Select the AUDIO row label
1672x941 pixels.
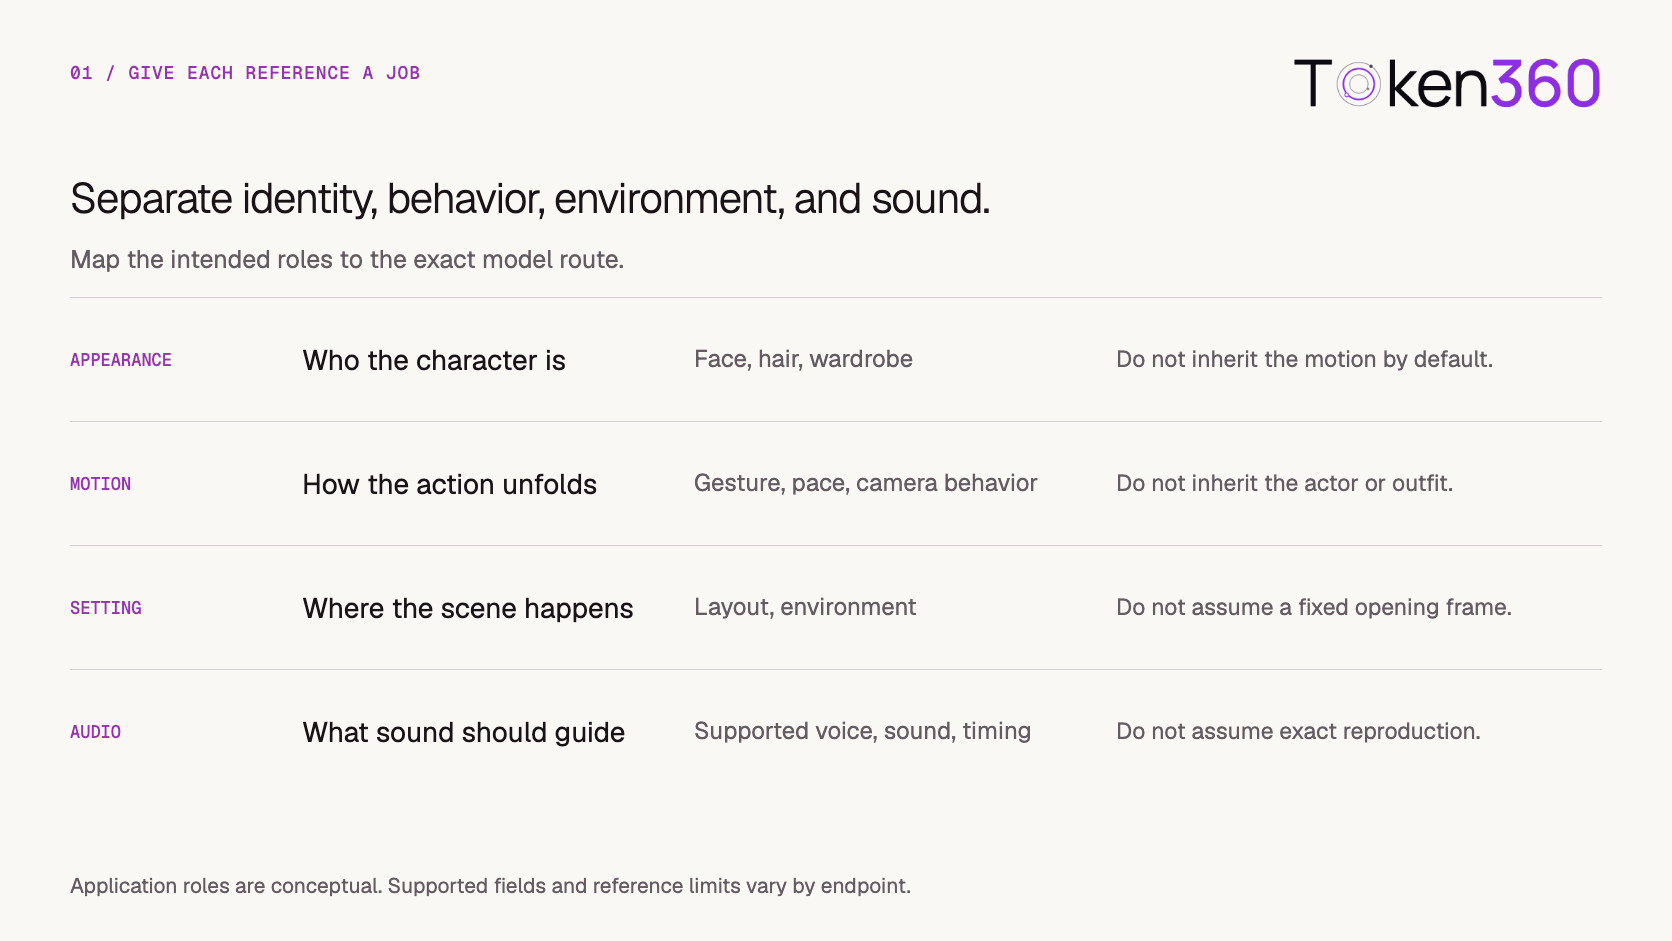pyautogui.click(x=95, y=732)
